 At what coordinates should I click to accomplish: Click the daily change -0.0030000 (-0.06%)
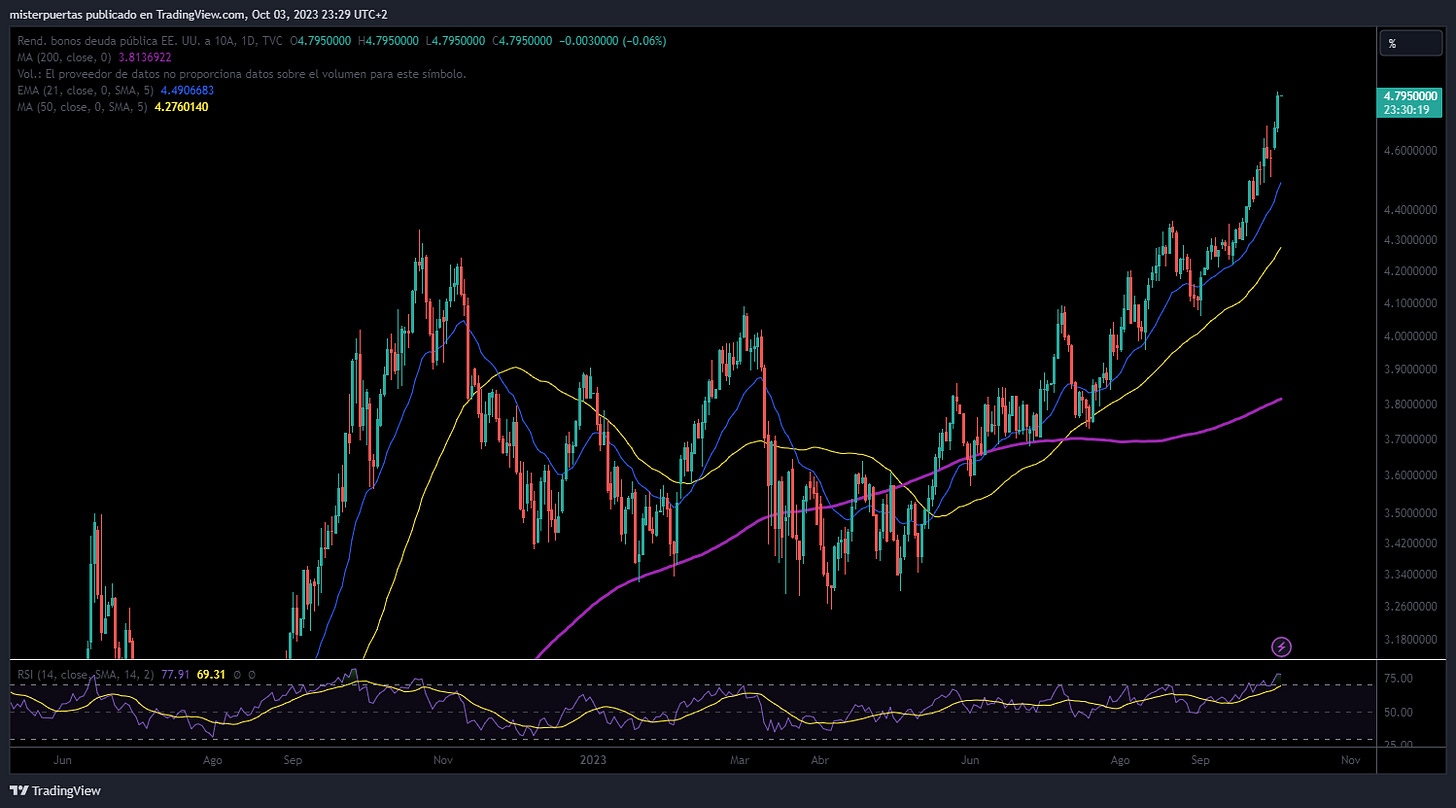coord(612,41)
